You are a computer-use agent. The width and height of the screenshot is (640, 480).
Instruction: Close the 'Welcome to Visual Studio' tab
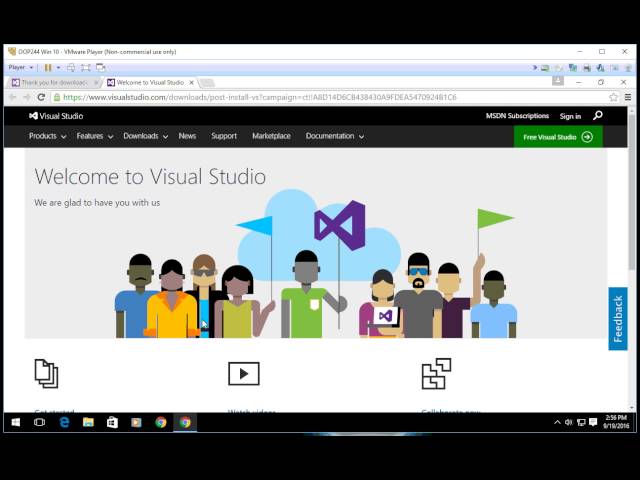(x=191, y=82)
